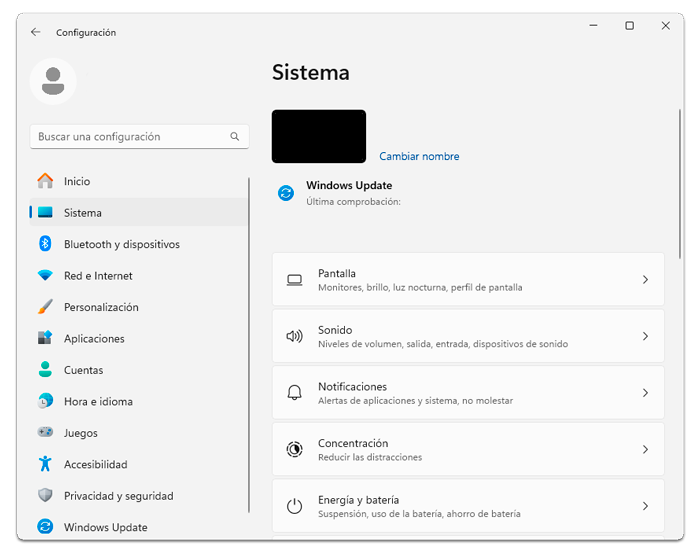Click the Sistema page heading
This screenshot has height=552, width=700.
[x=311, y=72]
